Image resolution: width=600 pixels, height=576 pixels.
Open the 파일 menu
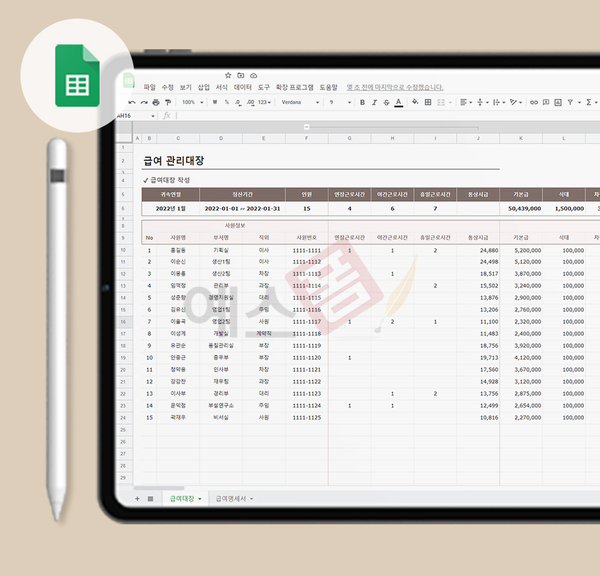coord(150,87)
